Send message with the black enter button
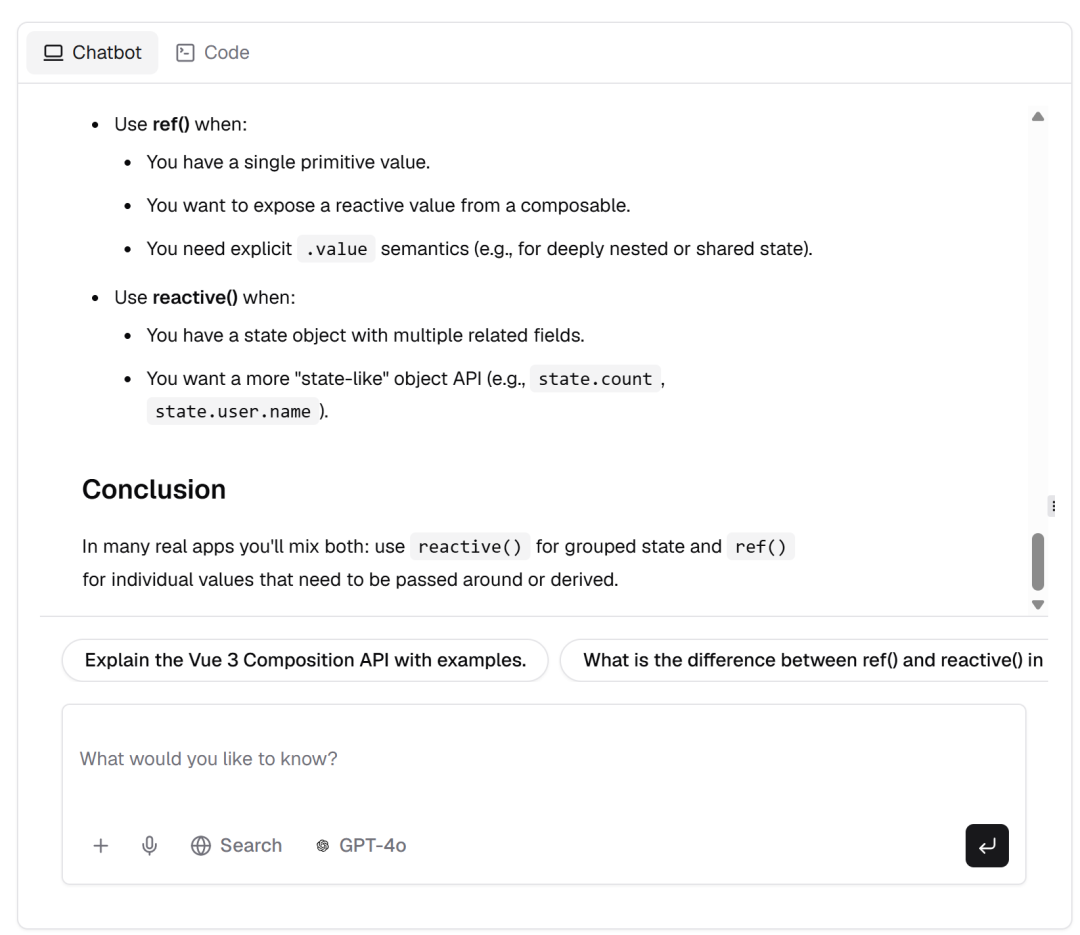Screen dimensions: 1080x935 [x=986, y=845]
